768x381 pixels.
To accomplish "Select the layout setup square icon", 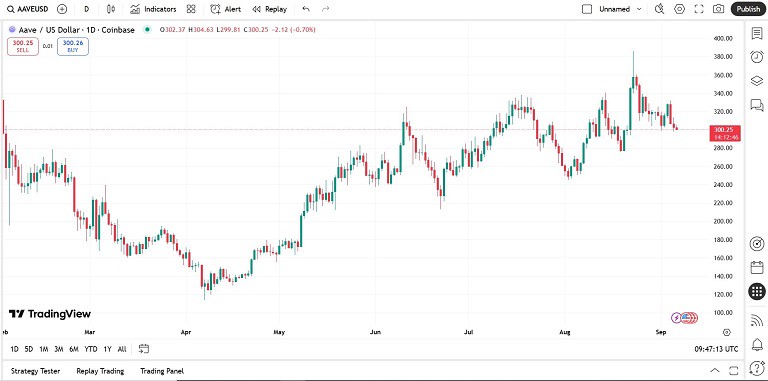I will point(587,9).
